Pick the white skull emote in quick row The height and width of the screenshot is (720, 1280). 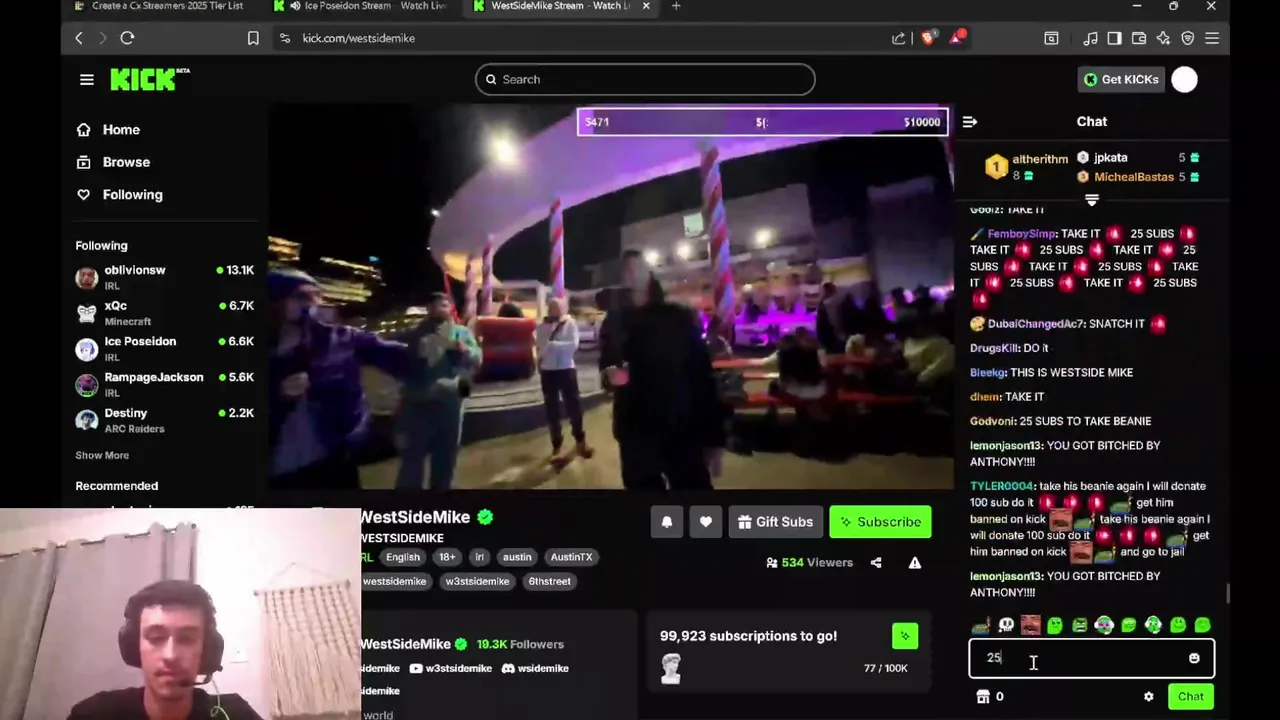[1006, 626]
